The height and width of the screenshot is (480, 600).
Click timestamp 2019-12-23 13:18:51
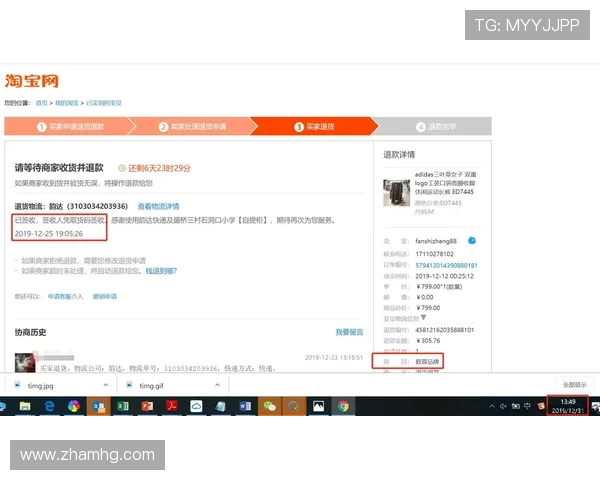(x=334, y=358)
